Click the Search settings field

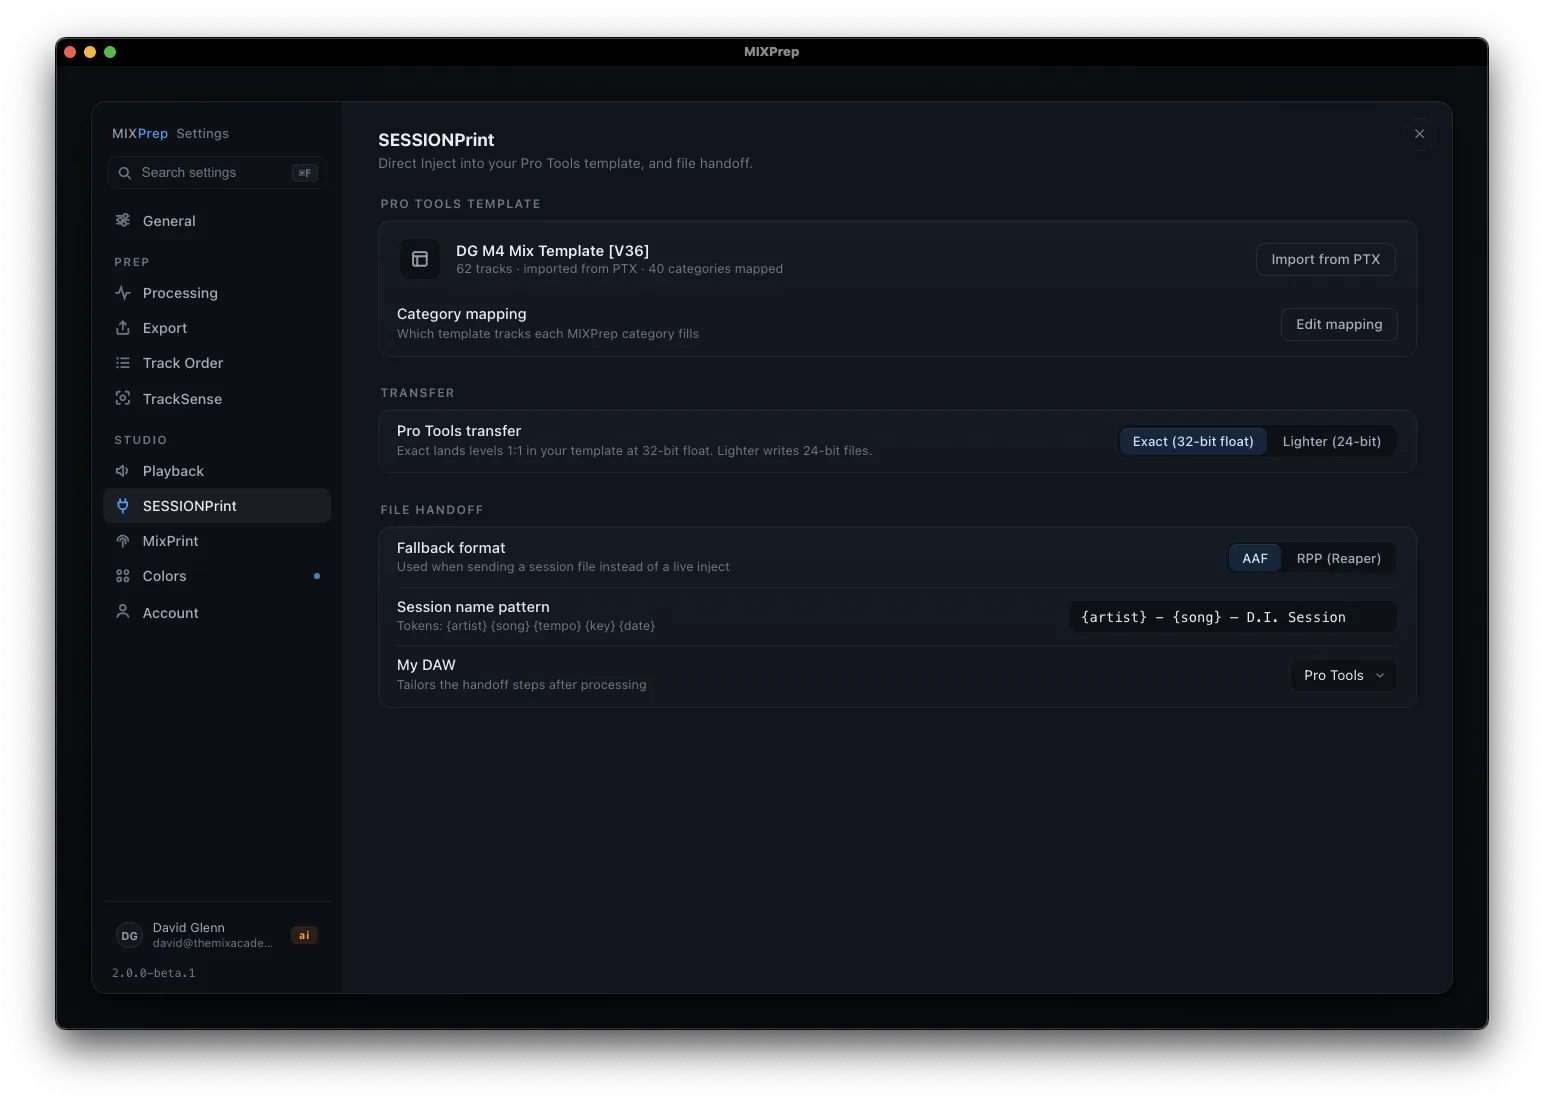point(217,173)
